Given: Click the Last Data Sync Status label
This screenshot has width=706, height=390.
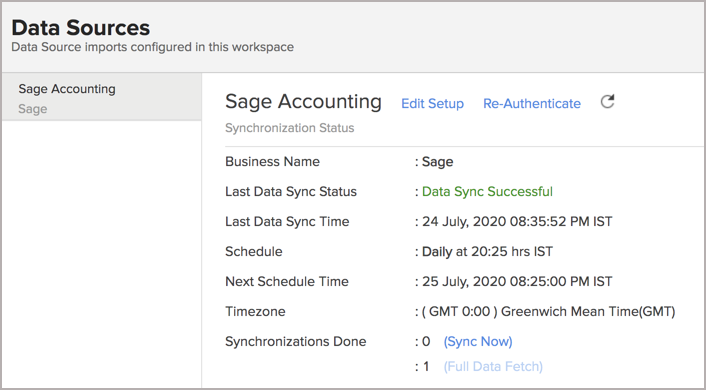Looking at the screenshot, I should pyautogui.click(x=291, y=191).
